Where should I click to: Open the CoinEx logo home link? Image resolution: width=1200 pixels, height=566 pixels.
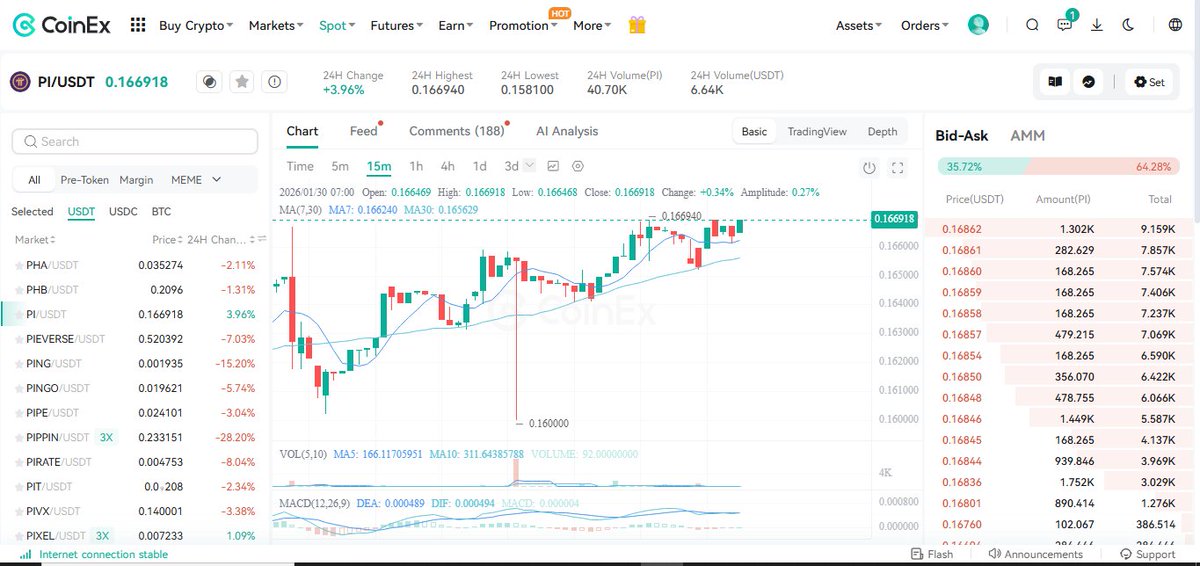pyautogui.click(x=64, y=25)
